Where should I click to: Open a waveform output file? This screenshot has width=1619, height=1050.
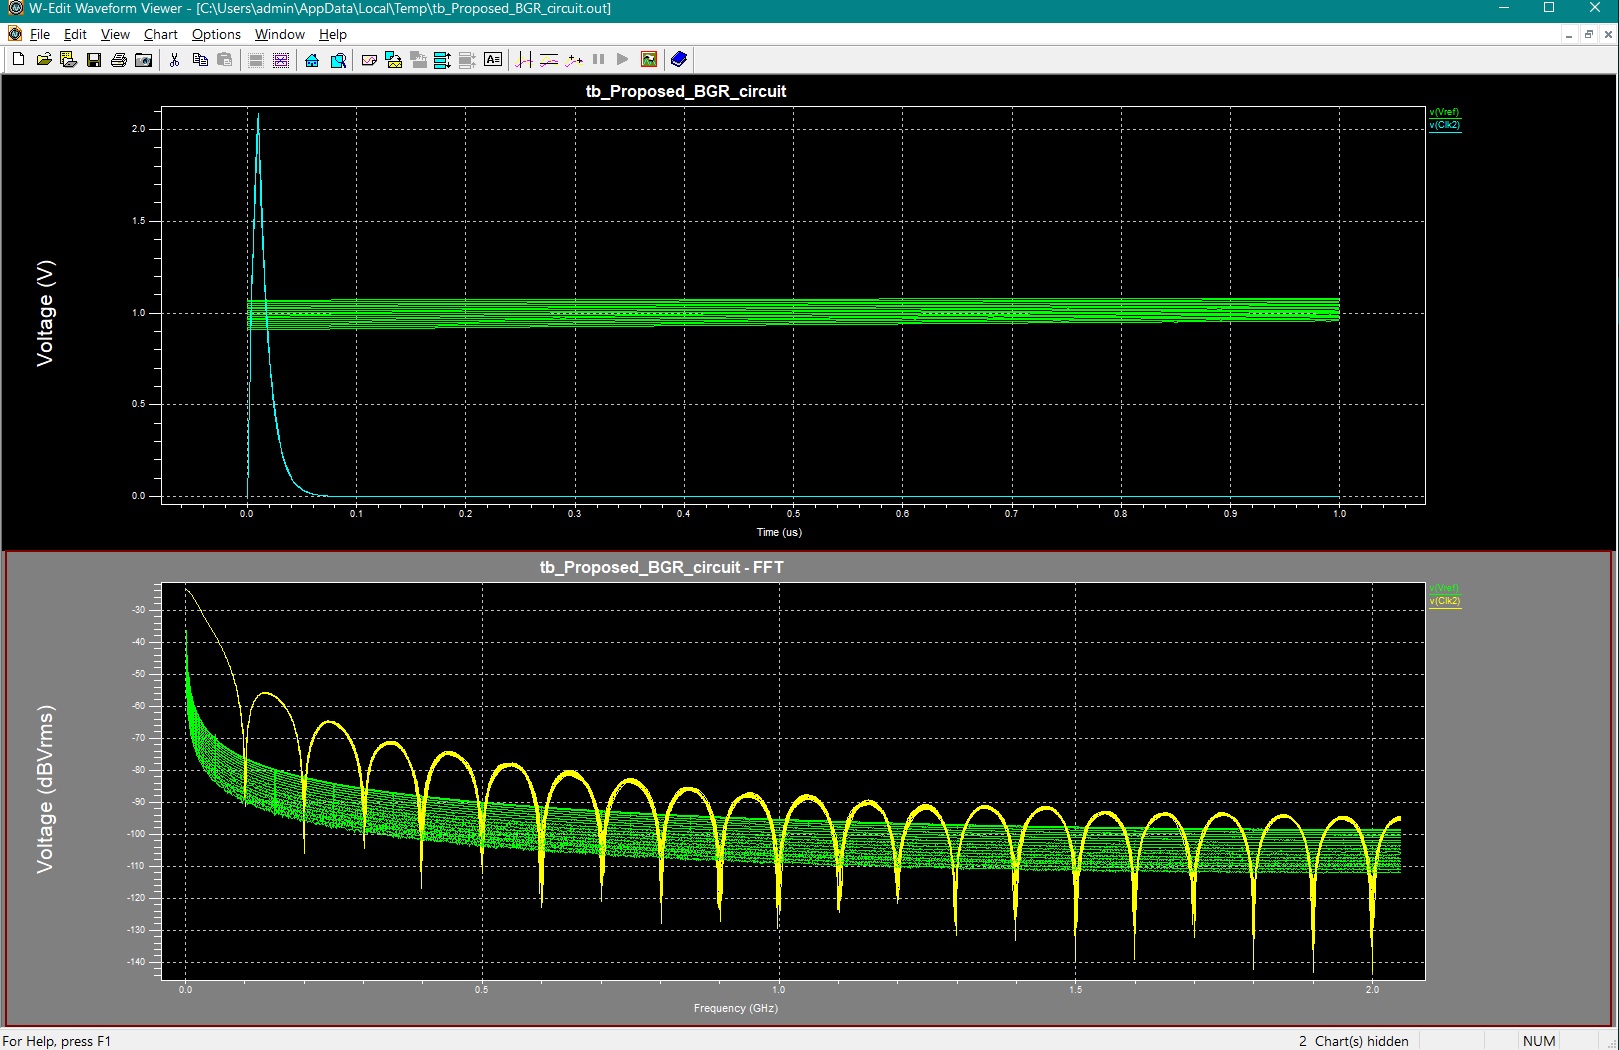click(x=44, y=59)
